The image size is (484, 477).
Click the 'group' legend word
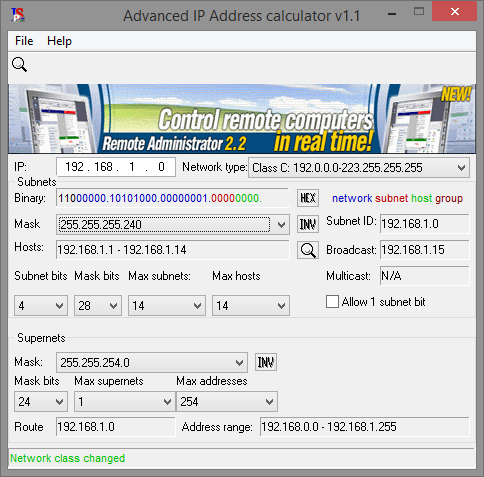(x=449, y=199)
